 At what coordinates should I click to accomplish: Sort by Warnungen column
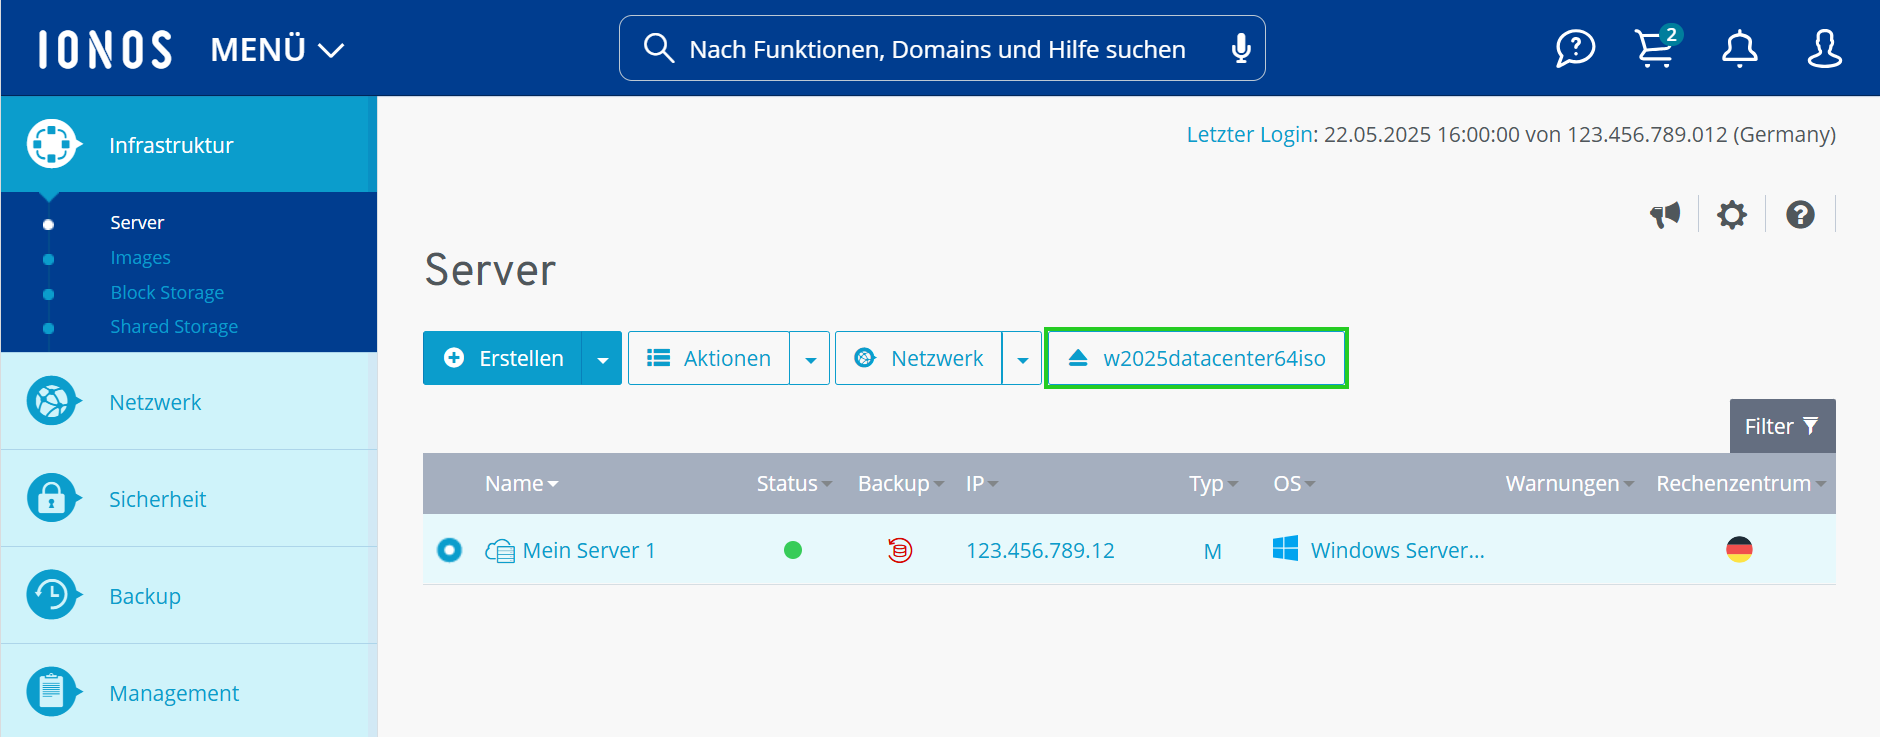point(1570,483)
